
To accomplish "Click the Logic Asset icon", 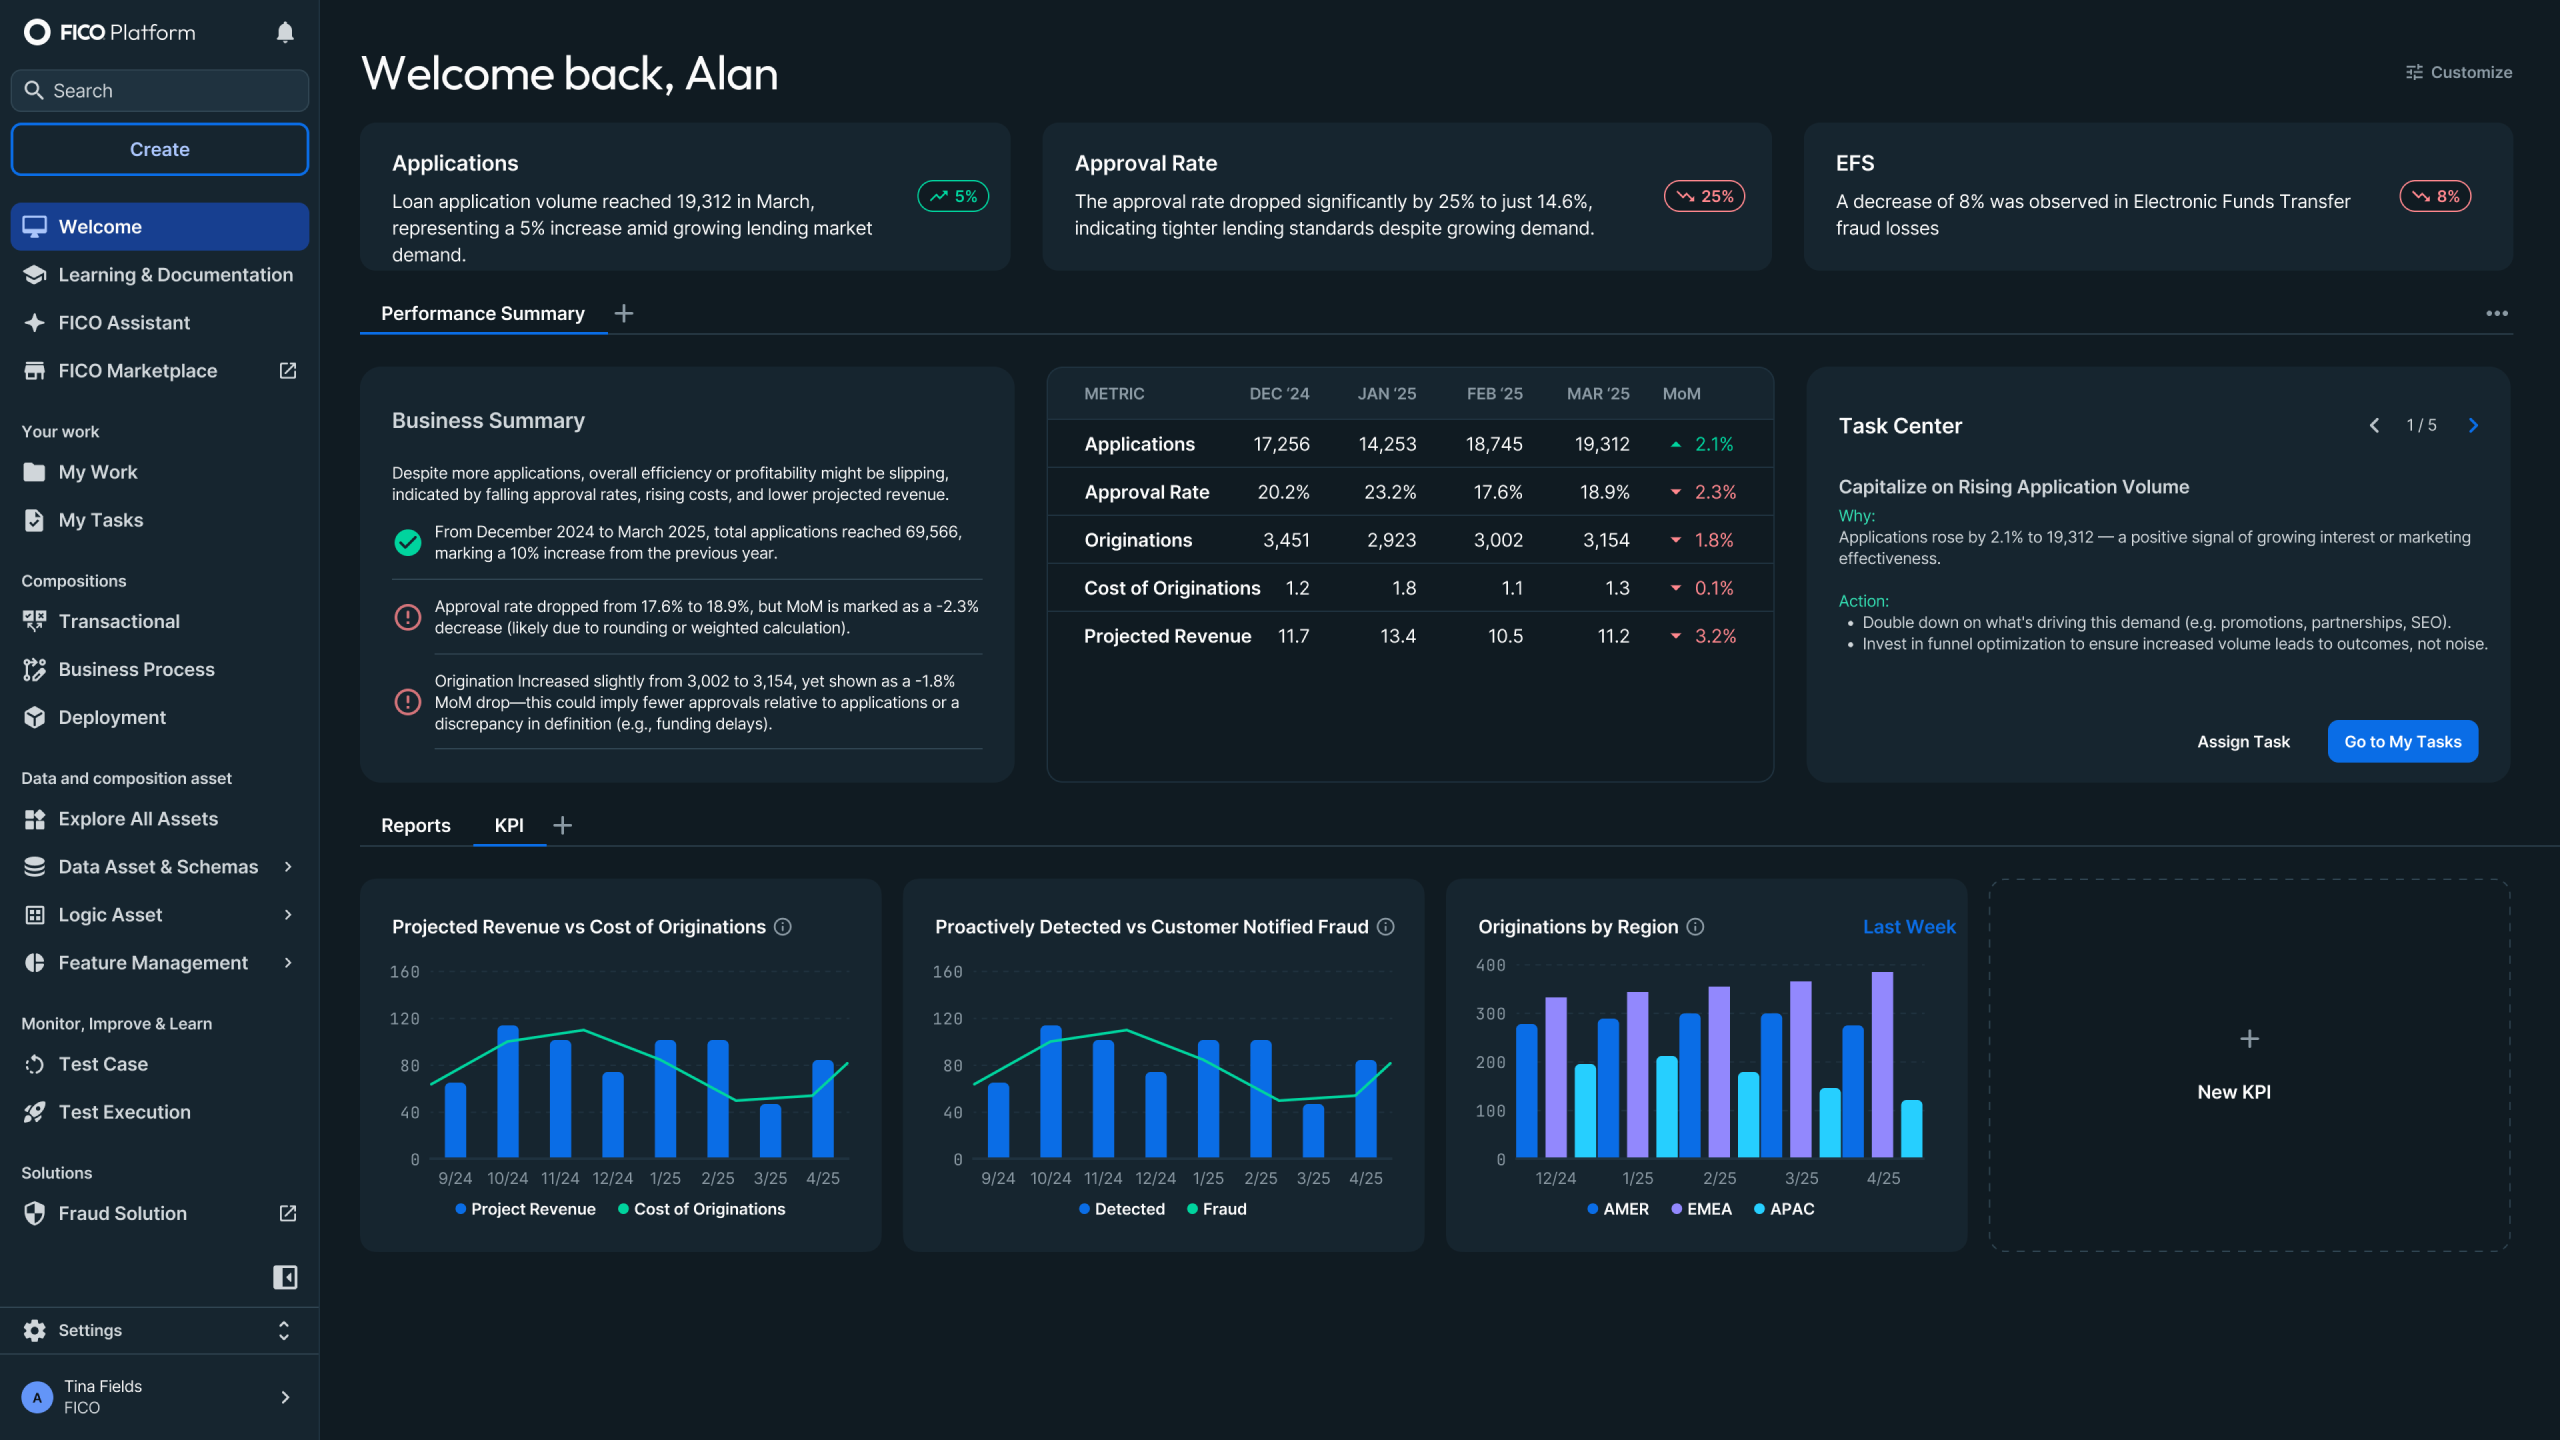I will (x=35, y=915).
